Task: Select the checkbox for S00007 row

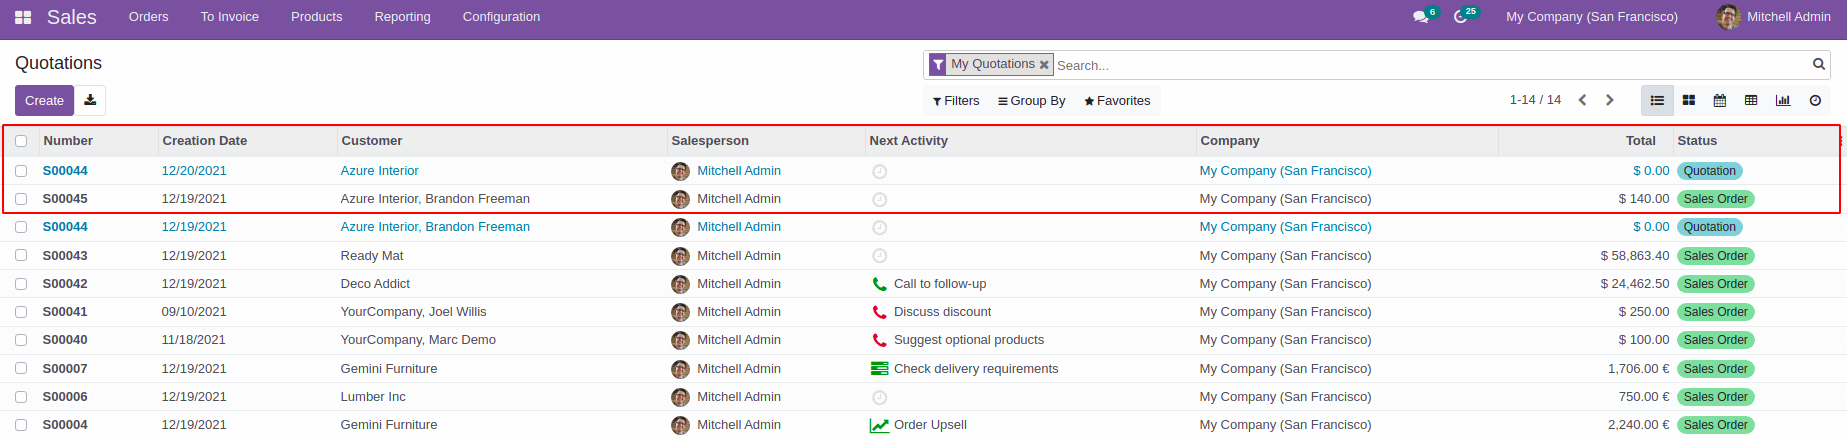Action: click(21, 368)
